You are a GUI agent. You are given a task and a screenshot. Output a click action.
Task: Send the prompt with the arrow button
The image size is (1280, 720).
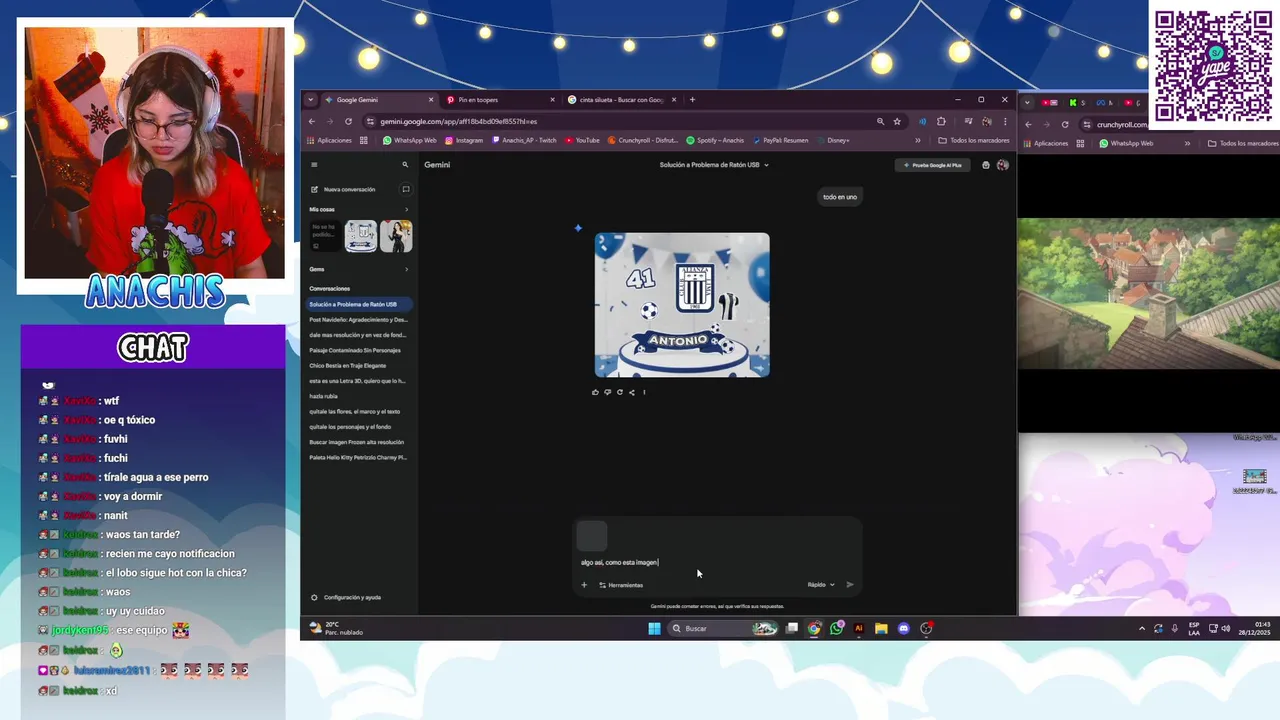click(x=850, y=585)
